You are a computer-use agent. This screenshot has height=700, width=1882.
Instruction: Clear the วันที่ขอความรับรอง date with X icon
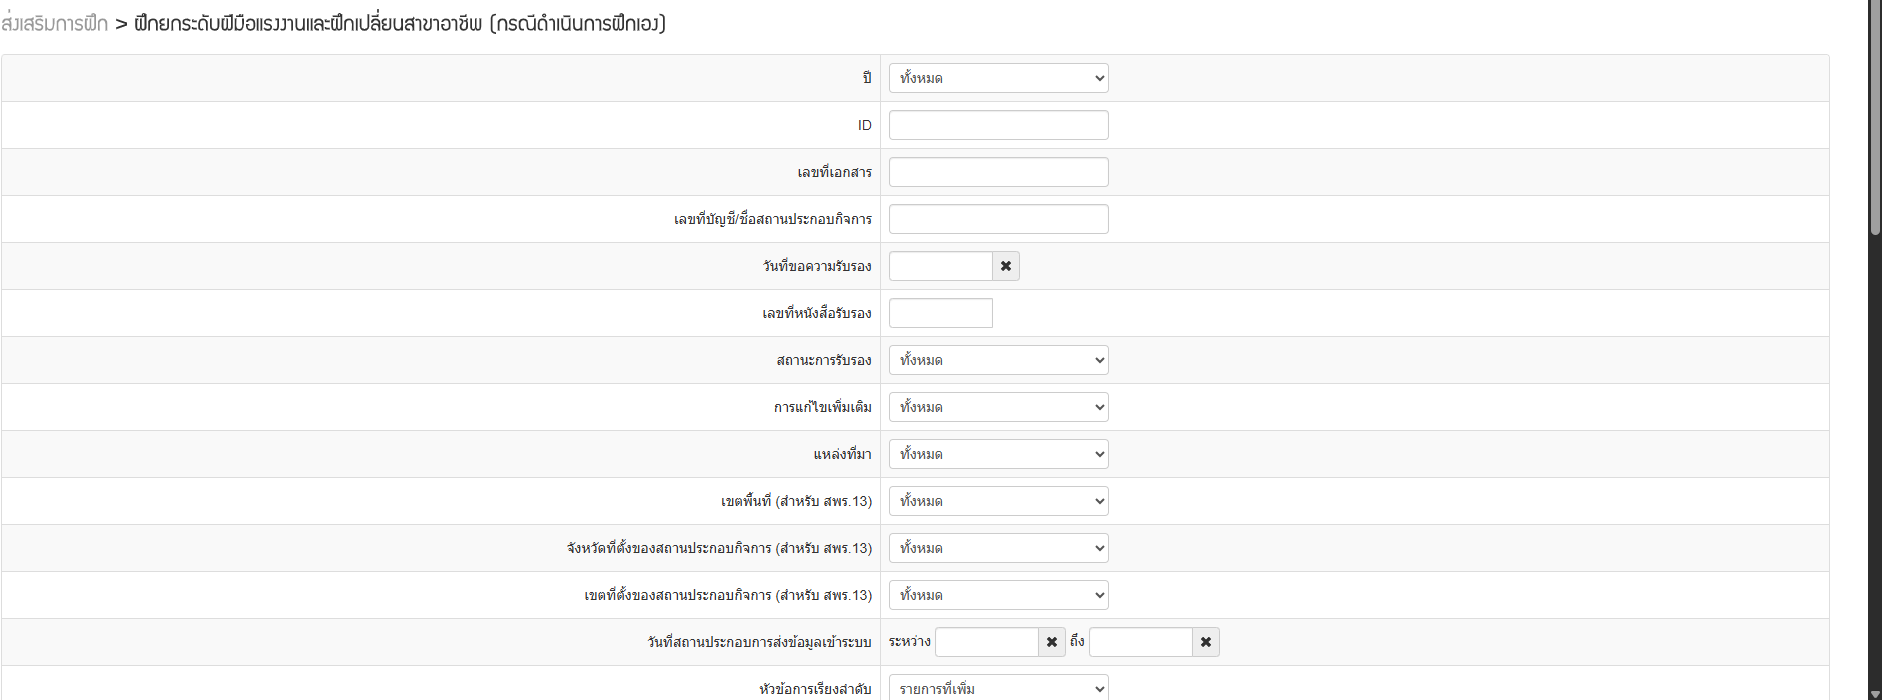click(1006, 266)
